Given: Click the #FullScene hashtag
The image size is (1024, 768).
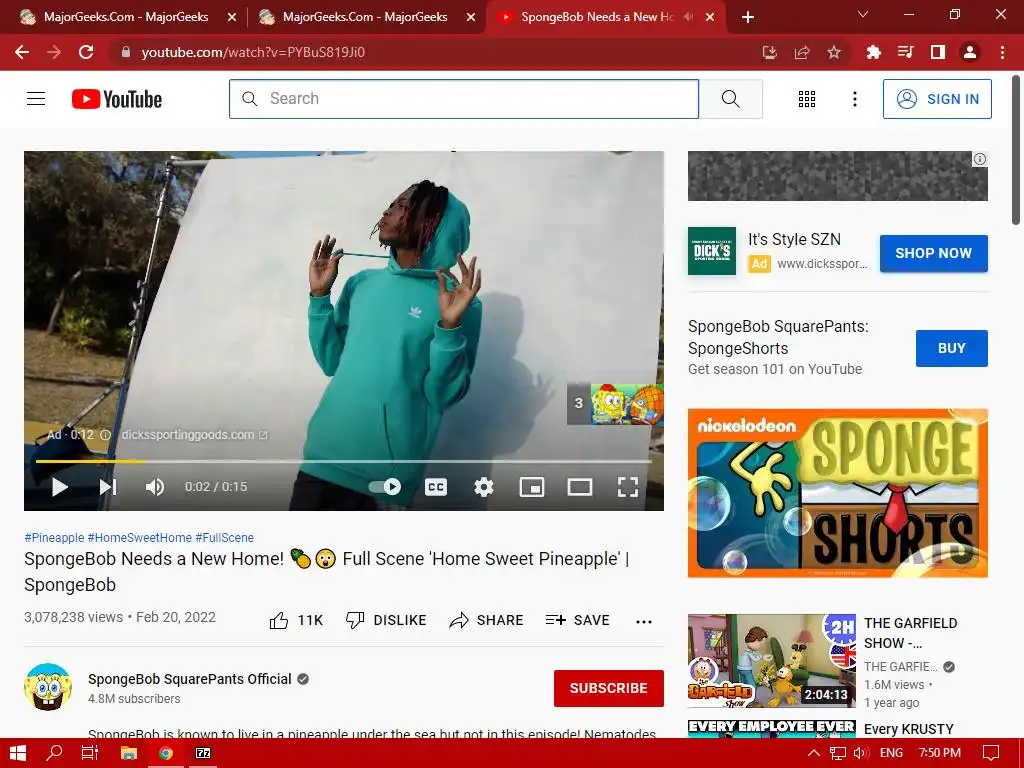Looking at the screenshot, I should tap(225, 537).
